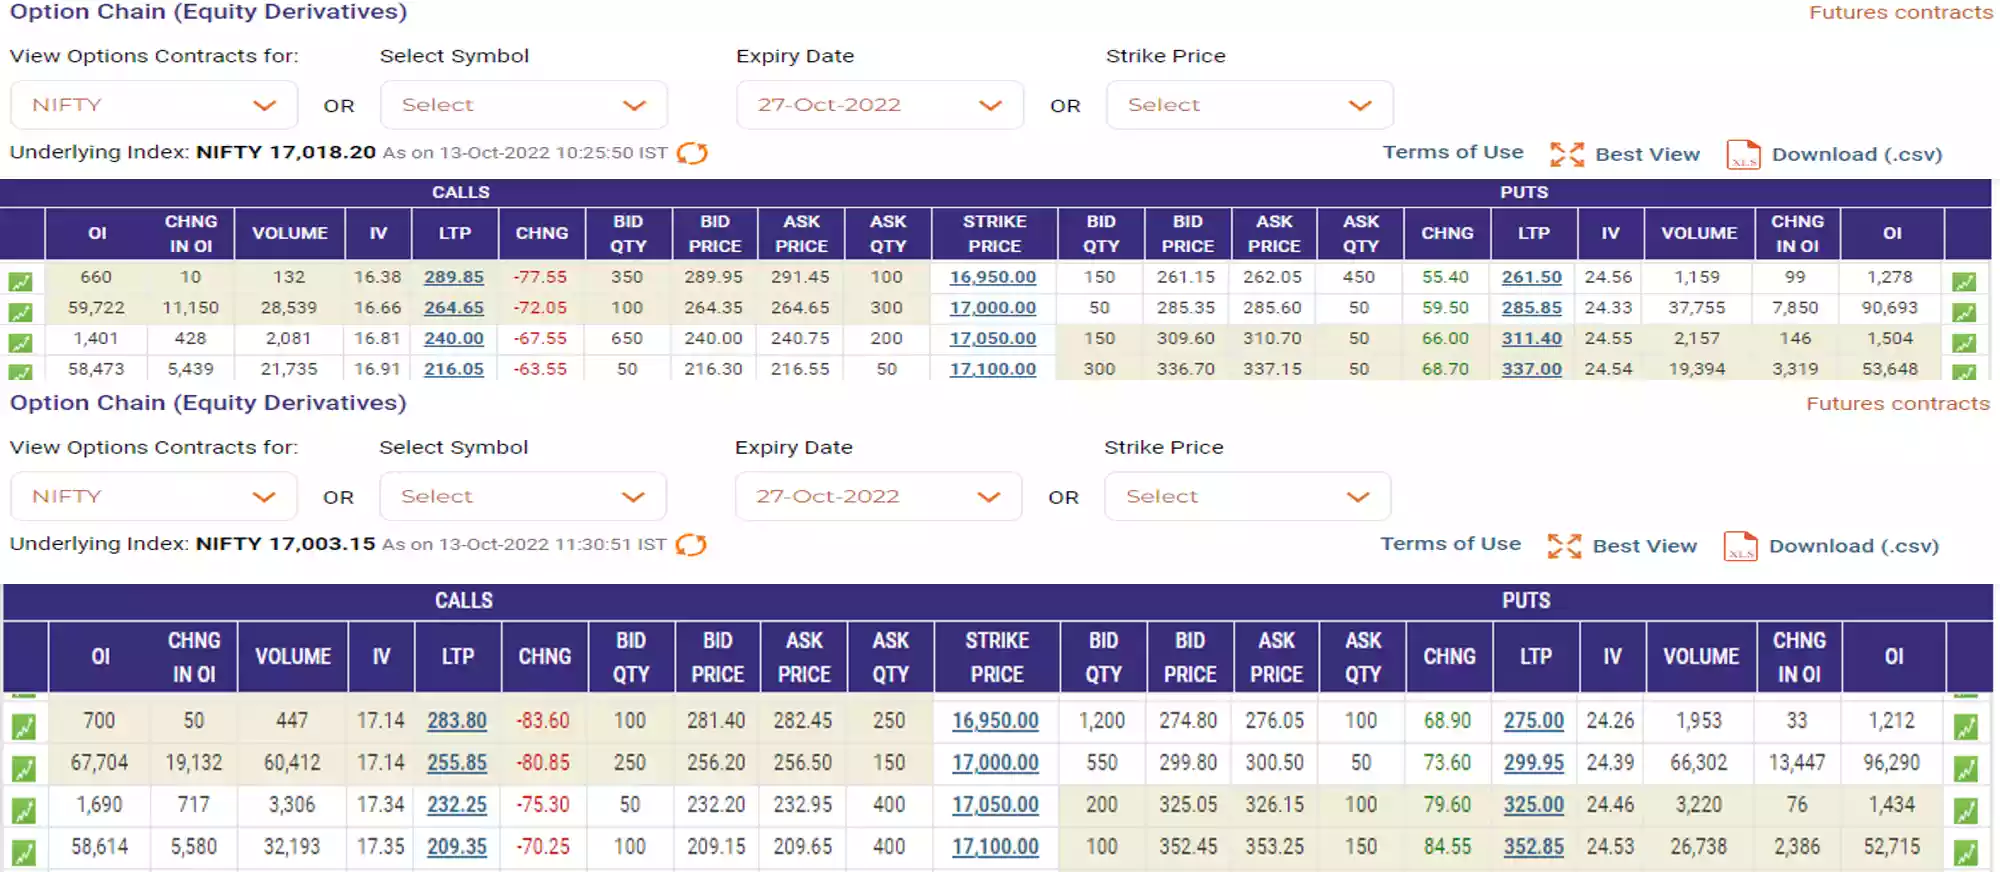Click Best View text in upper panel
The image size is (2000, 872).
point(1648,154)
